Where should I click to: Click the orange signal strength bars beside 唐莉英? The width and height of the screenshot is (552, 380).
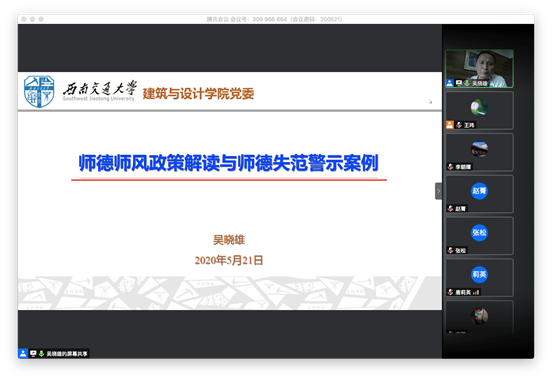(x=476, y=292)
